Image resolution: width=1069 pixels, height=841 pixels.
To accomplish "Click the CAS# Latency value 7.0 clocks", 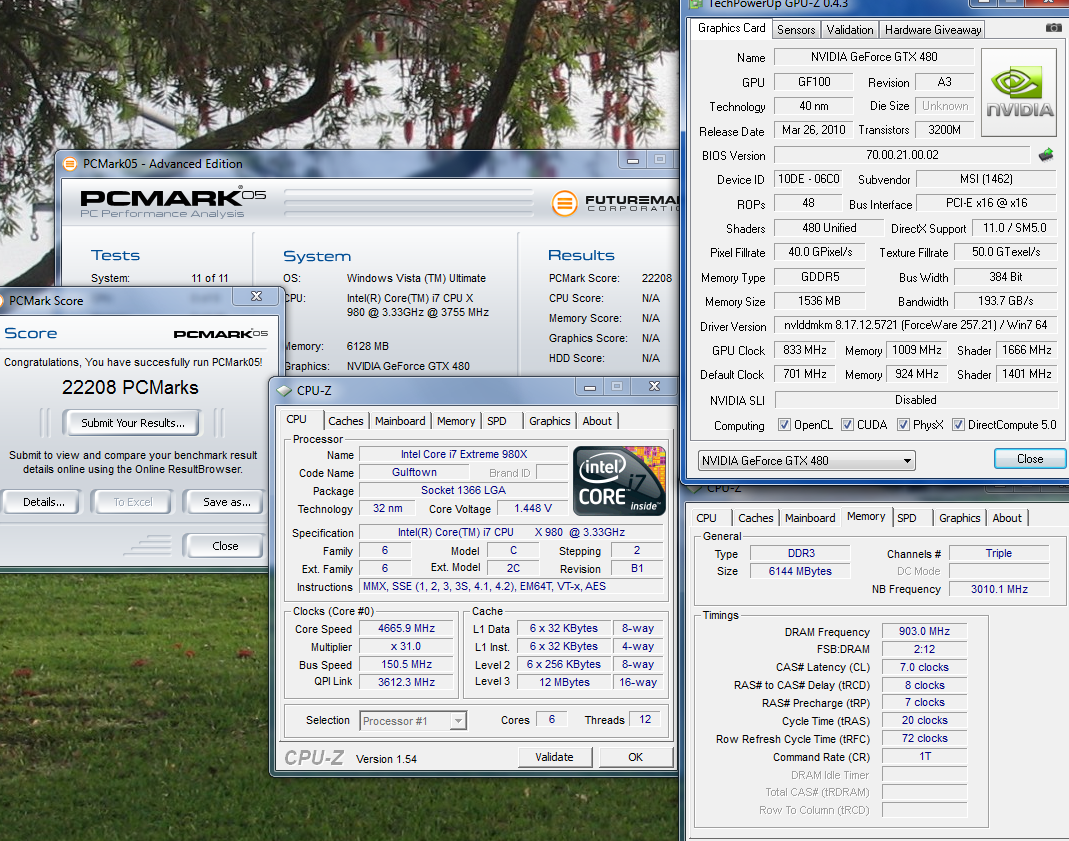I will tap(924, 667).
